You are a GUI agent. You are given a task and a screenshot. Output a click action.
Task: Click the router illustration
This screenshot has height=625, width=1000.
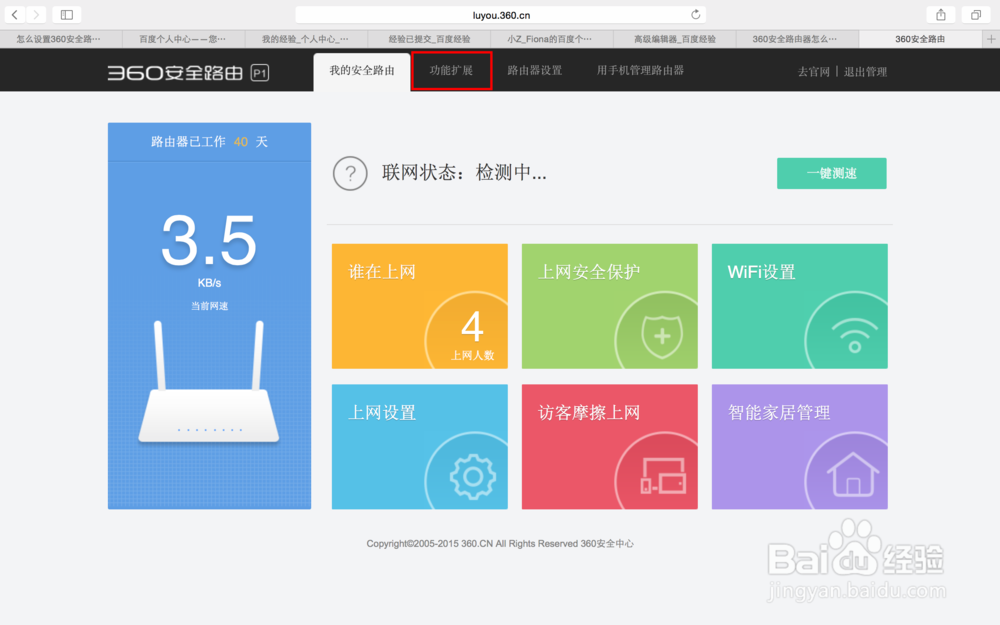point(209,381)
